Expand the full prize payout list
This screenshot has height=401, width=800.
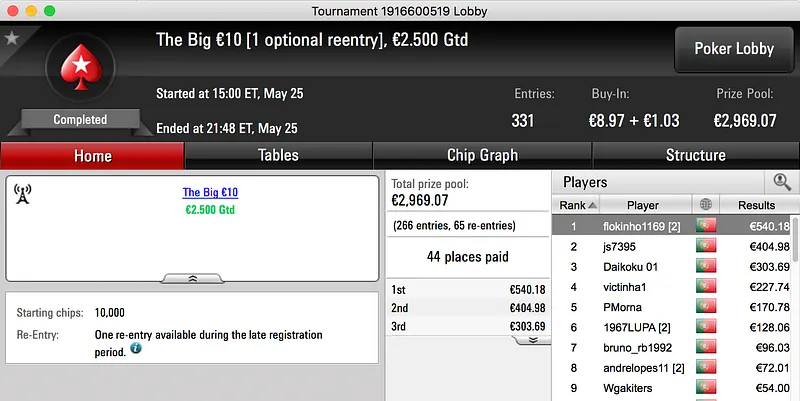(533, 339)
